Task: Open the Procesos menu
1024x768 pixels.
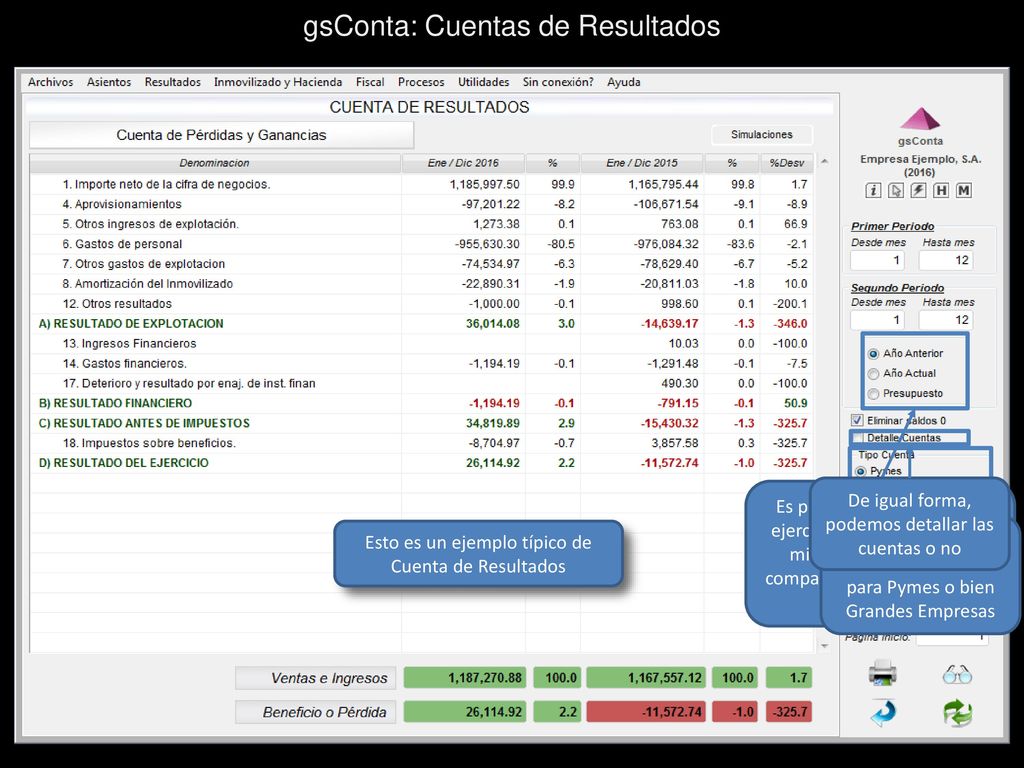Action: pos(421,82)
